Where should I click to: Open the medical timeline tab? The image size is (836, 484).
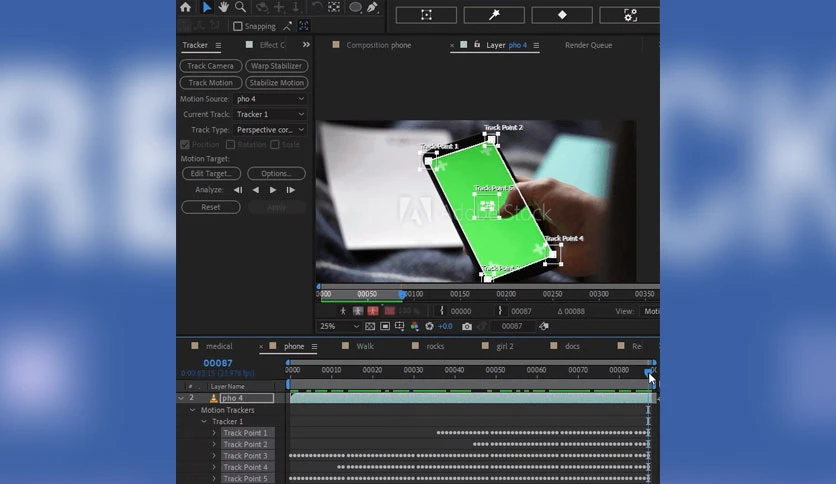click(x=219, y=346)
